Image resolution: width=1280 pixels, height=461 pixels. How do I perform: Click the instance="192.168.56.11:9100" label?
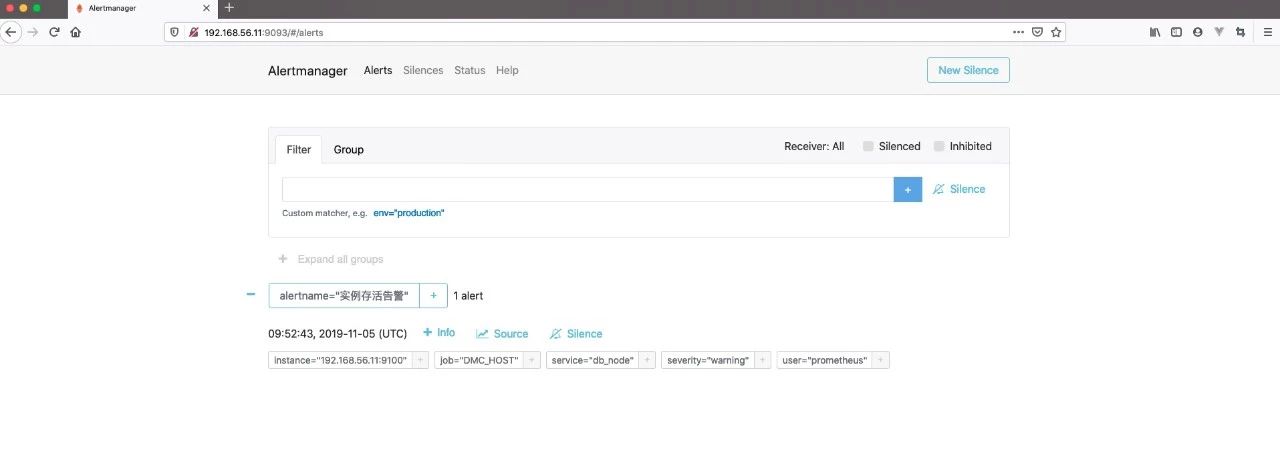point(341,360)
